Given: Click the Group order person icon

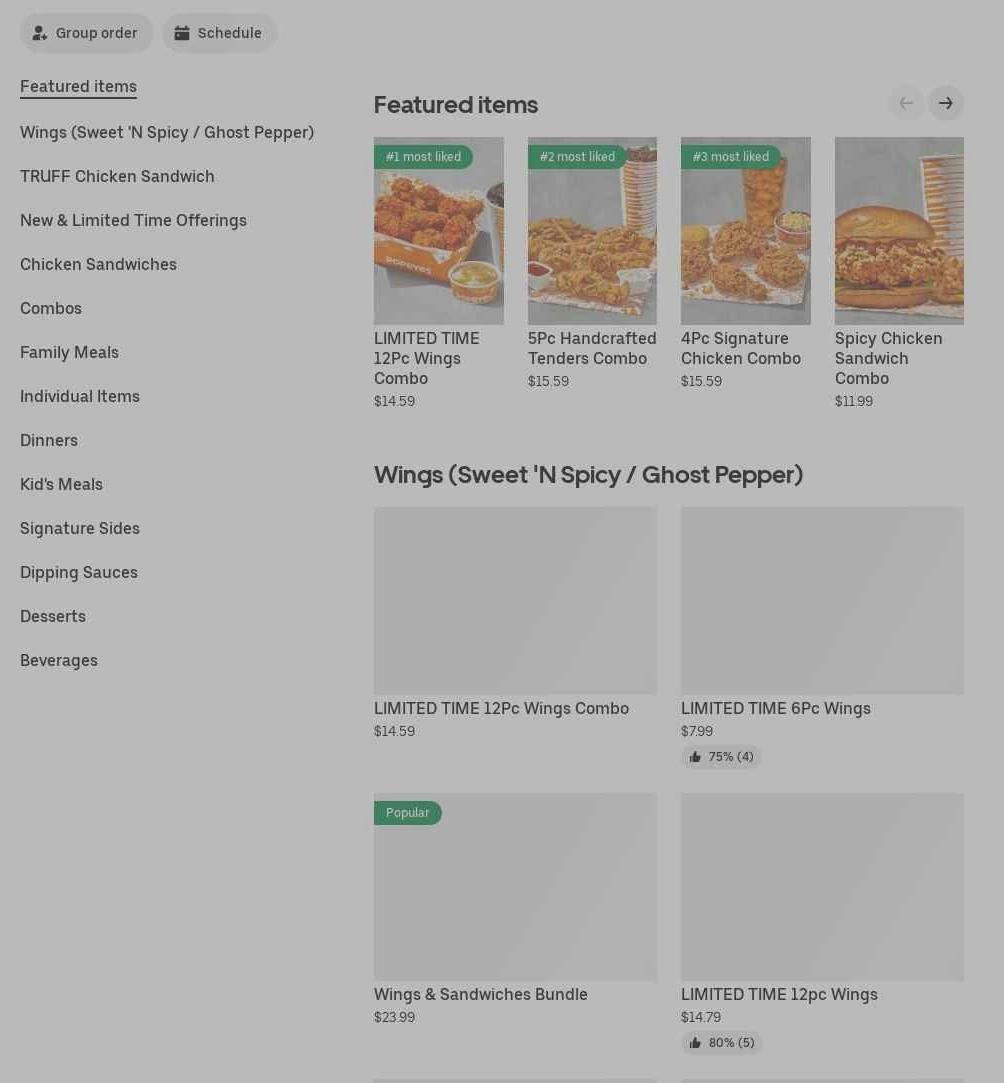Looking at the screenshot, I should point(40,33).
